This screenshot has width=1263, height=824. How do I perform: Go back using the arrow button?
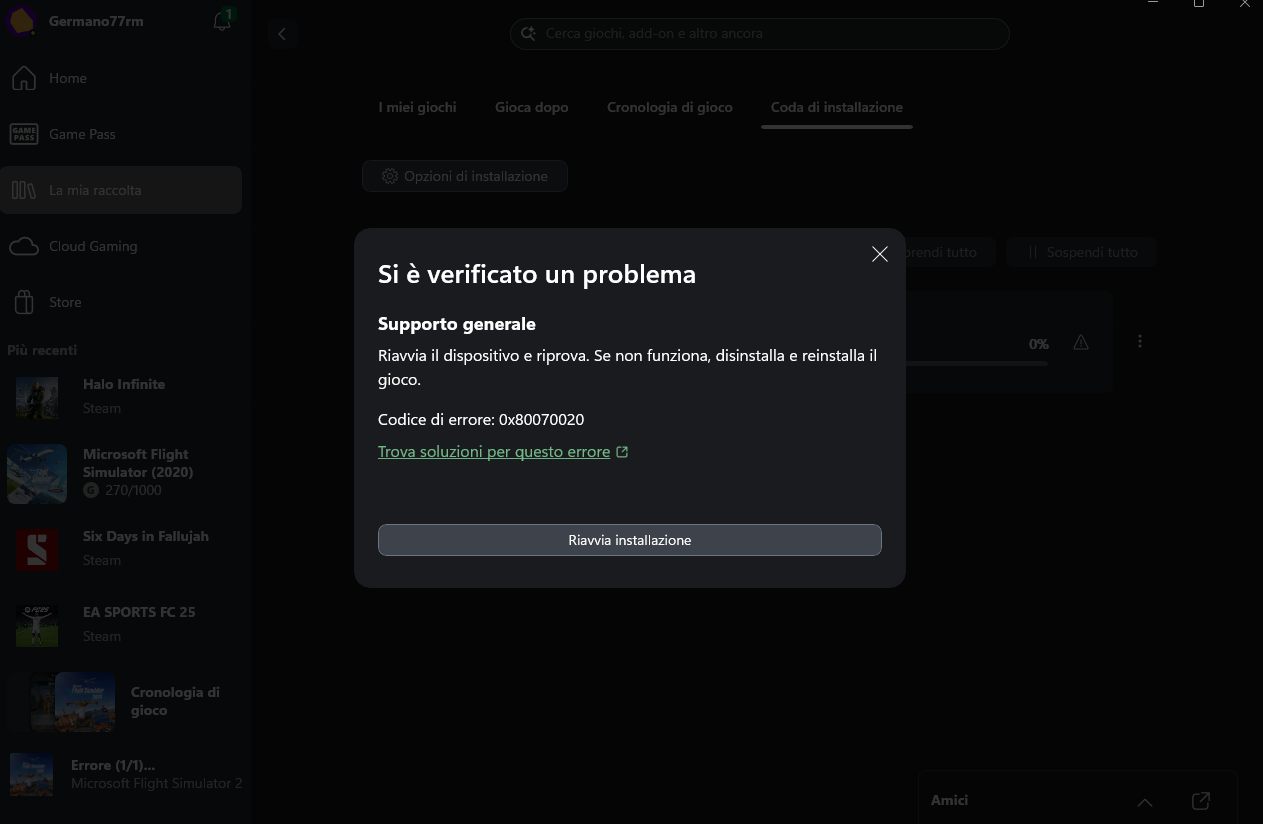tap(282, 34)
